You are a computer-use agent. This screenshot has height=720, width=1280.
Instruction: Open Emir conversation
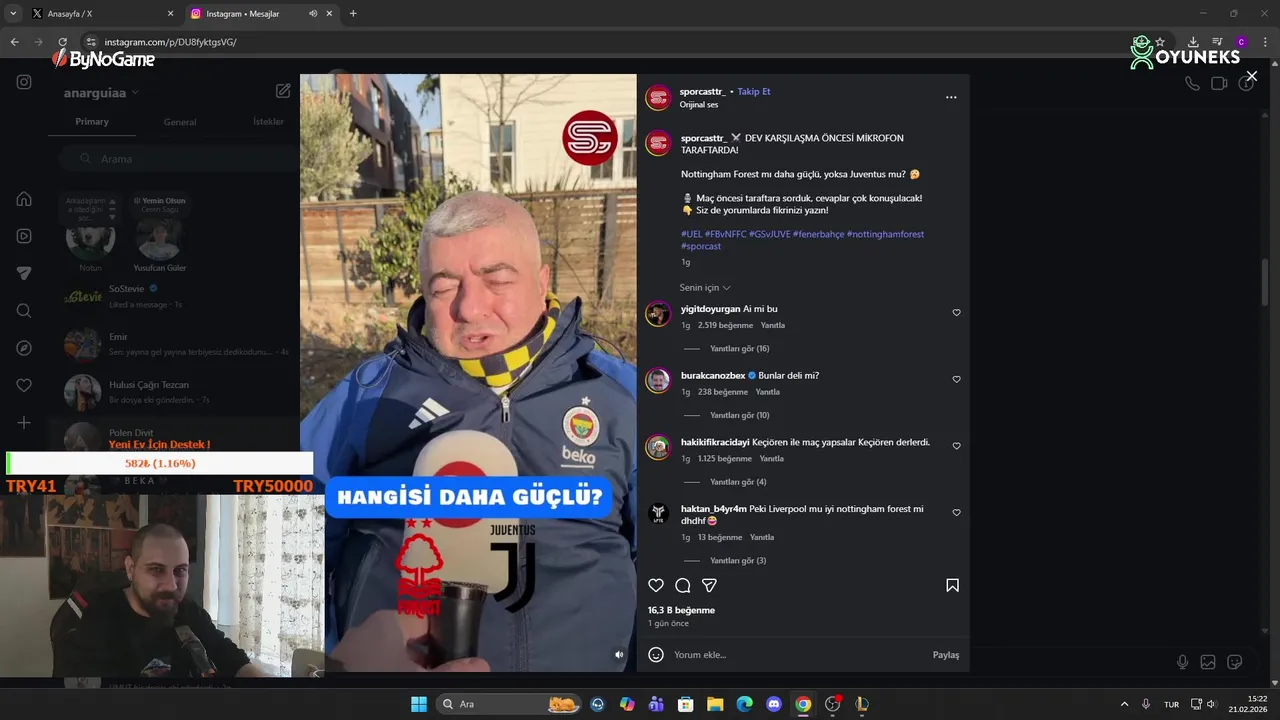point(175,343)
